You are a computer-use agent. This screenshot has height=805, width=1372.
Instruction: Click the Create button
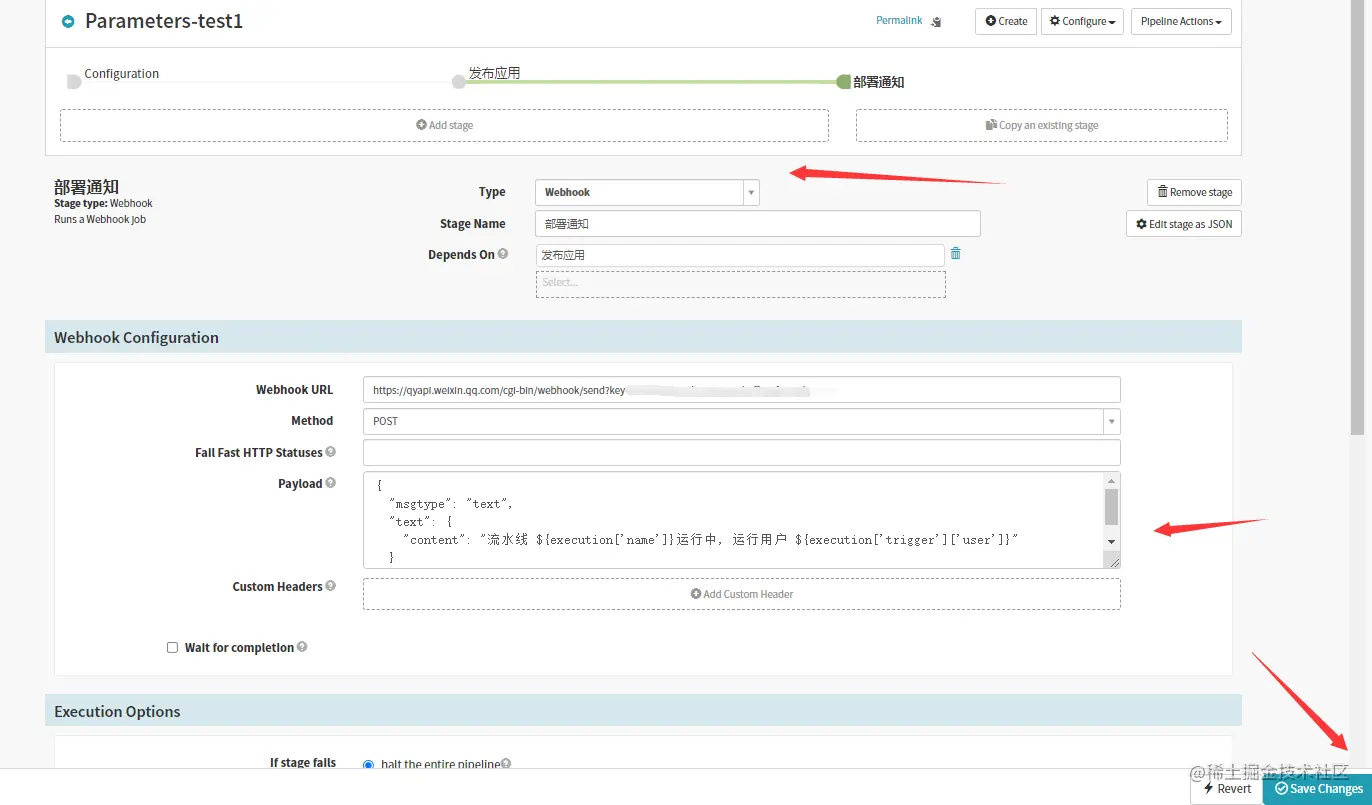coord(1005,21)
